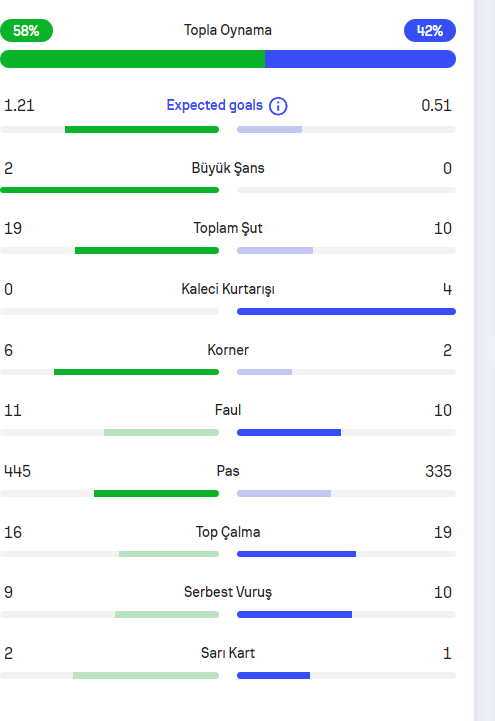Viewport: 495px width, 721px height.
Task: Click the Serbest Vuruş label
Action: [x=228, y=592]
